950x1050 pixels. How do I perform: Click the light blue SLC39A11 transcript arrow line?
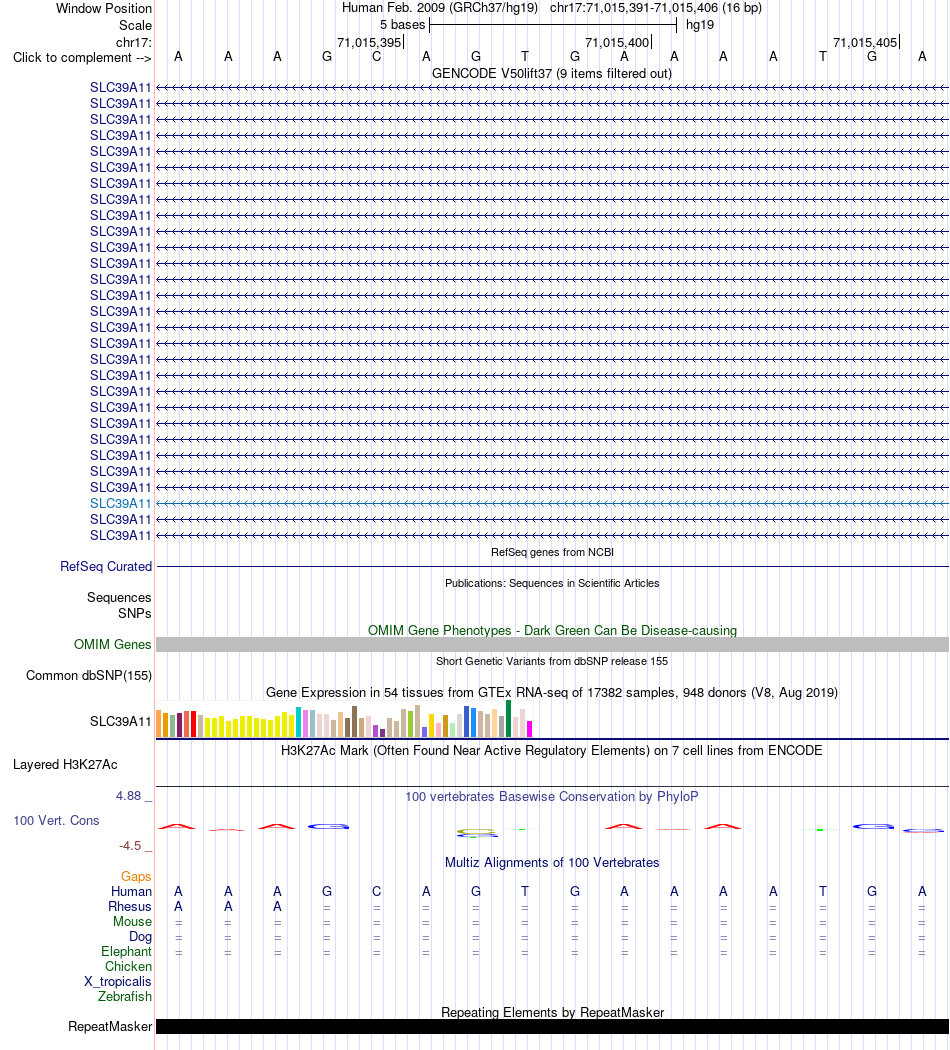tap(552, 504)
